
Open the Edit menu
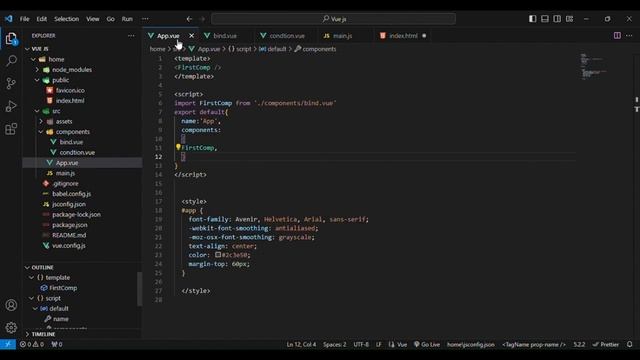pos(42,19)
